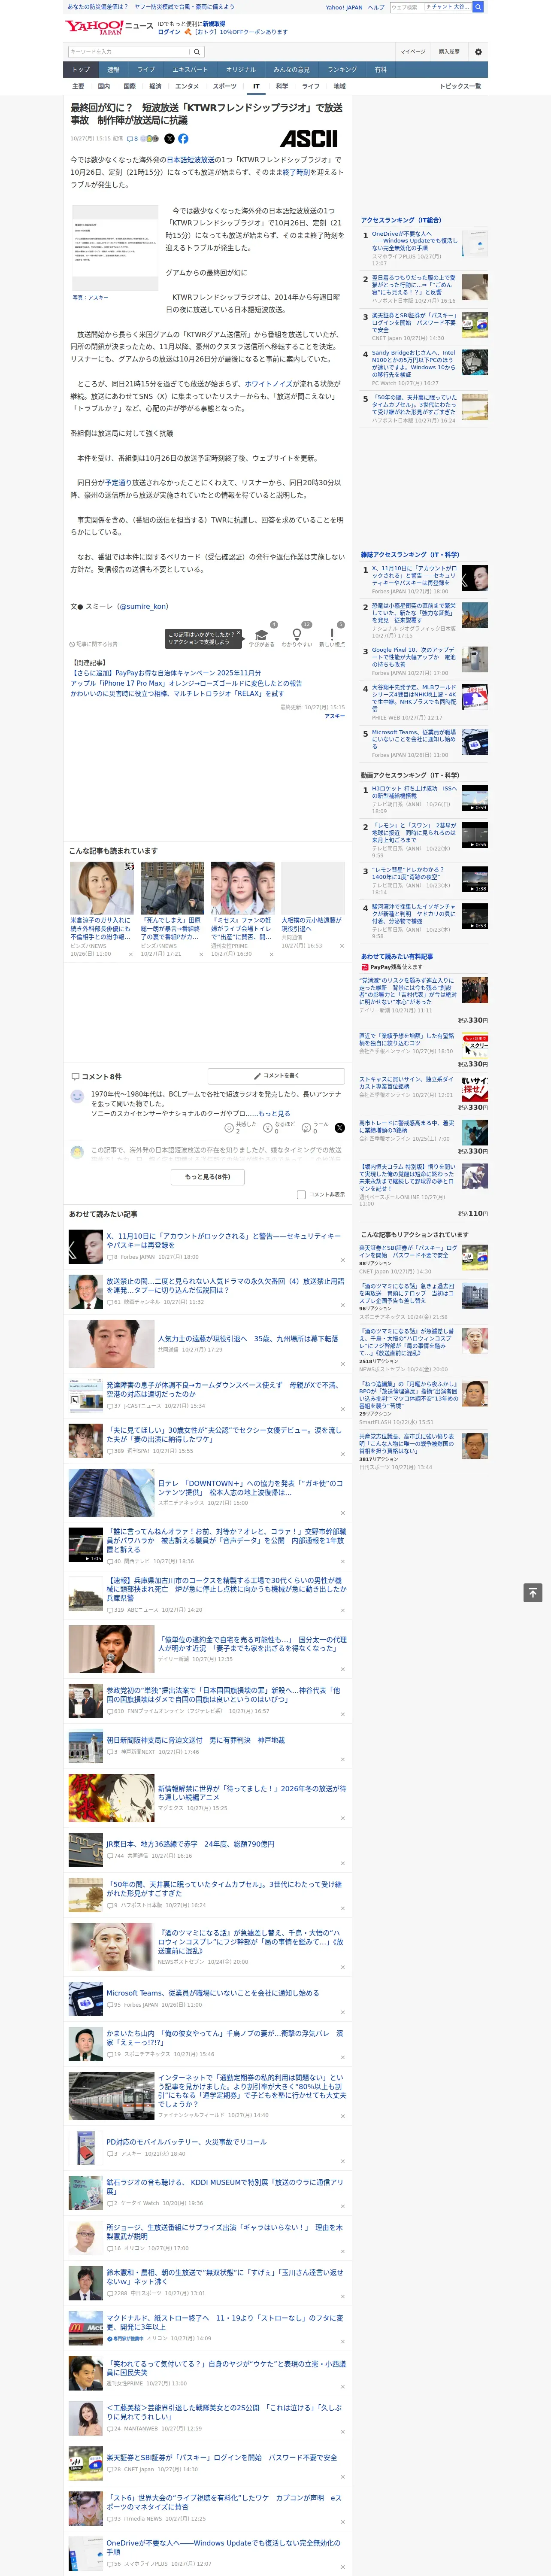Open the ランキング tab

(x=342, y=70)
